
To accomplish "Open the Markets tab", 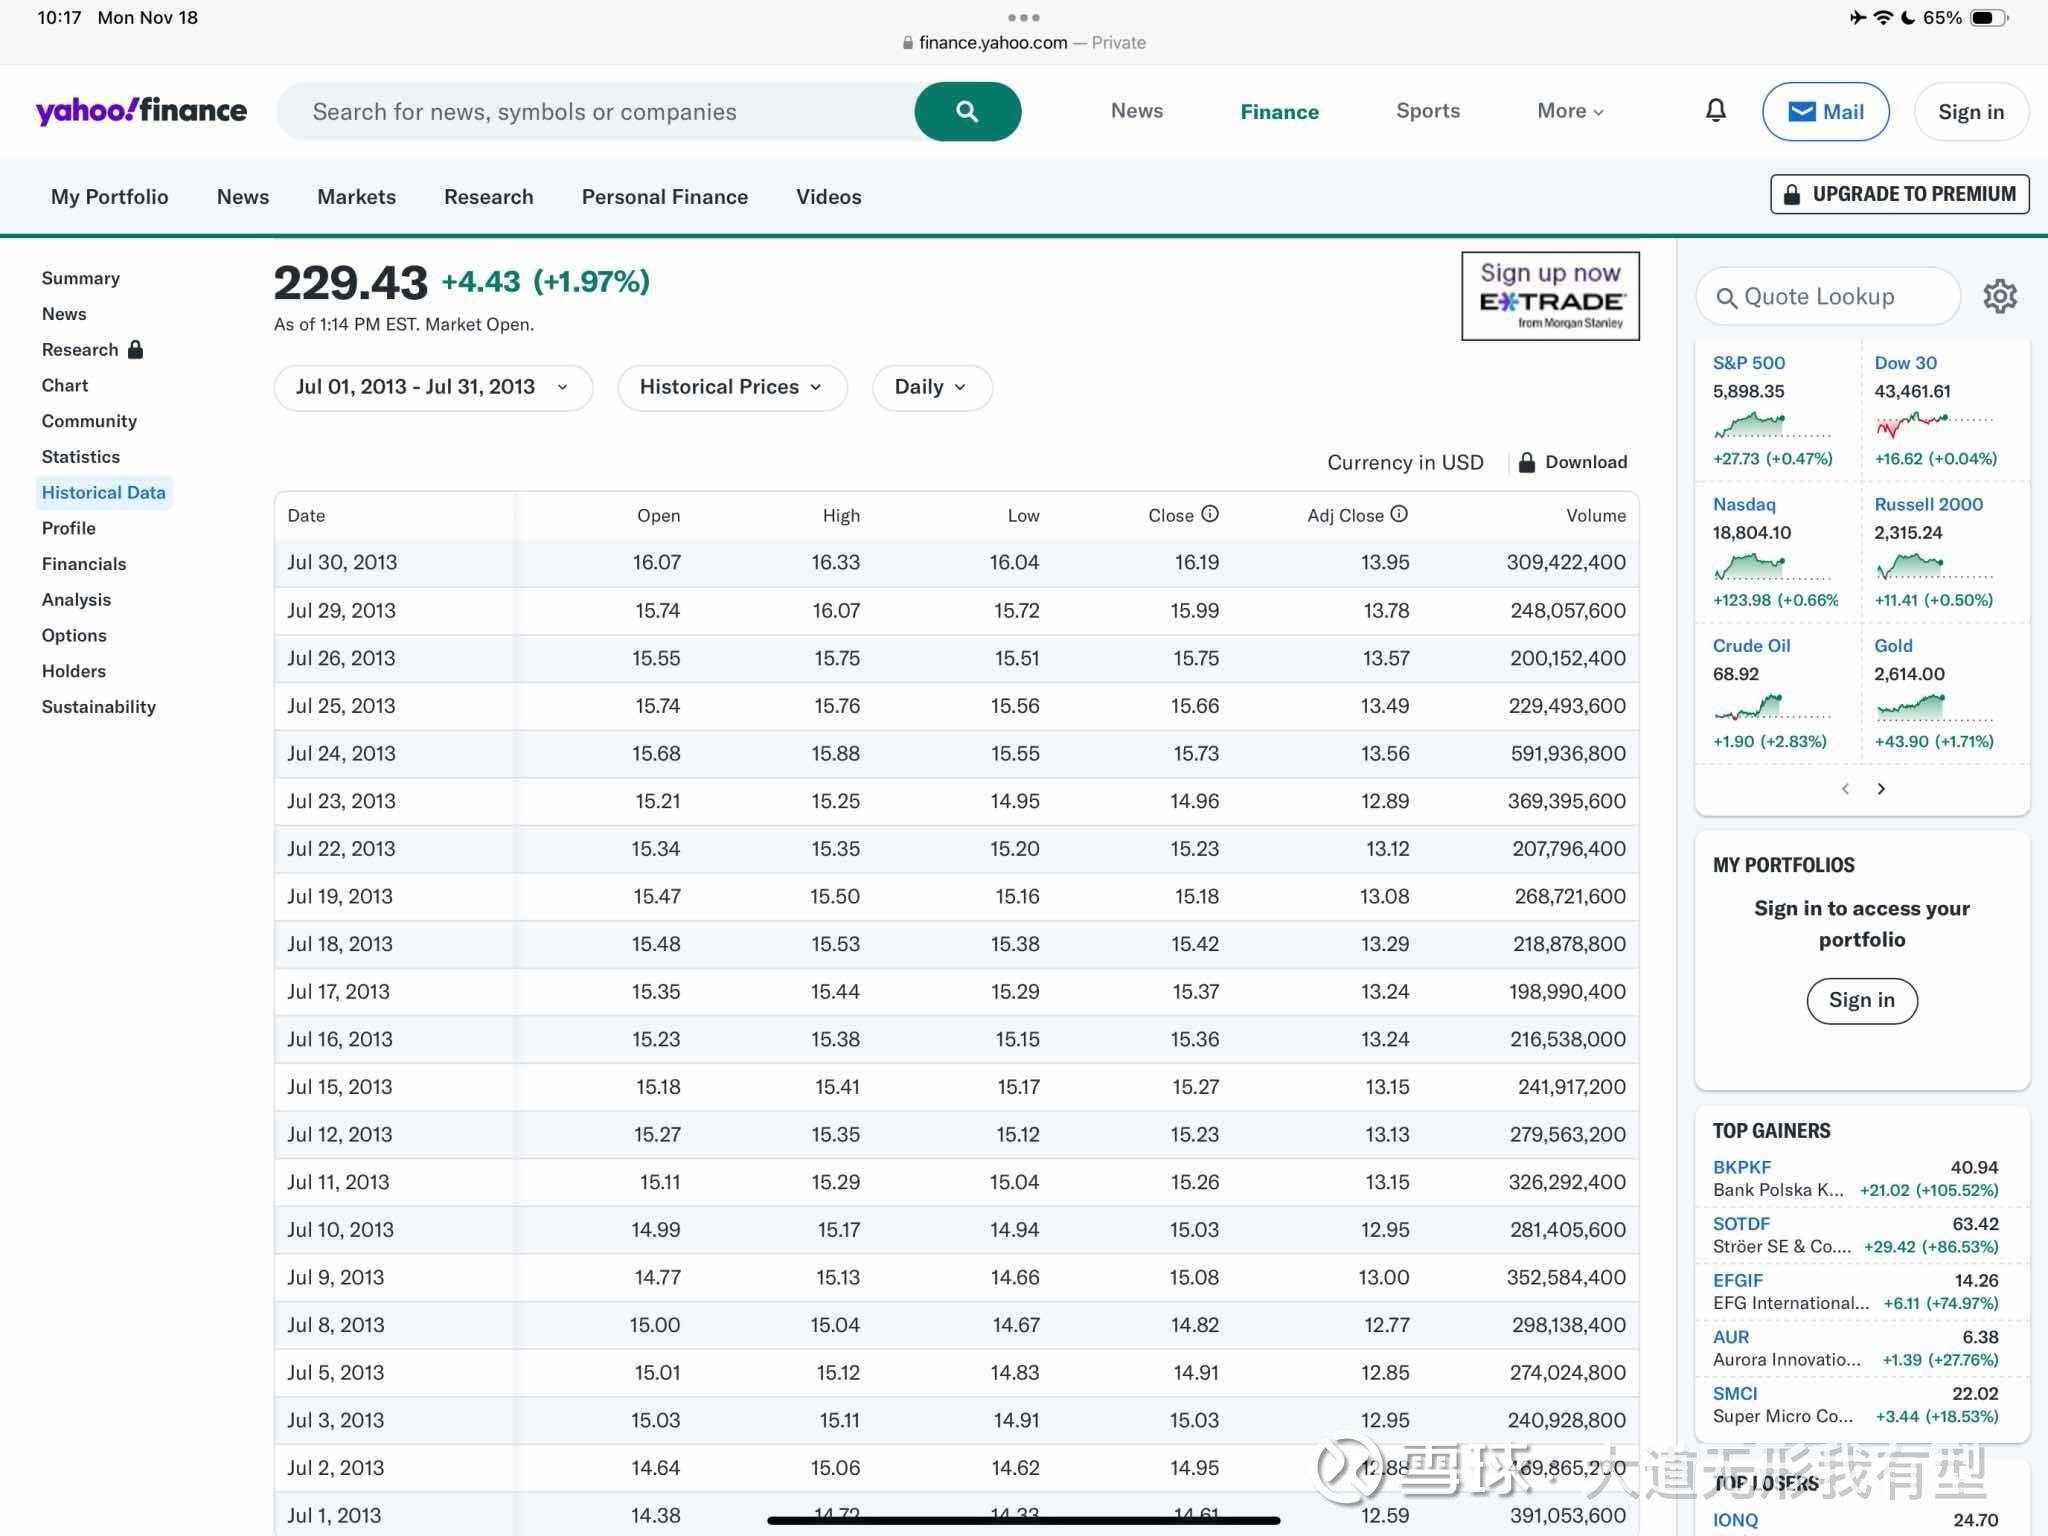I will tap(356, 197).
